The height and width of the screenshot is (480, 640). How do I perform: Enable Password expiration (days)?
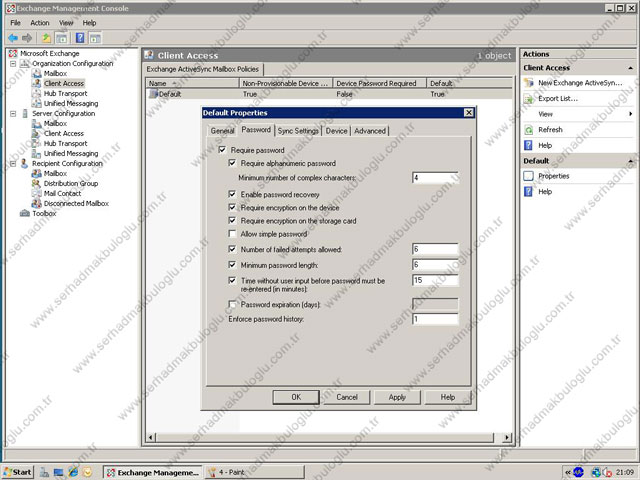point(232,304)
